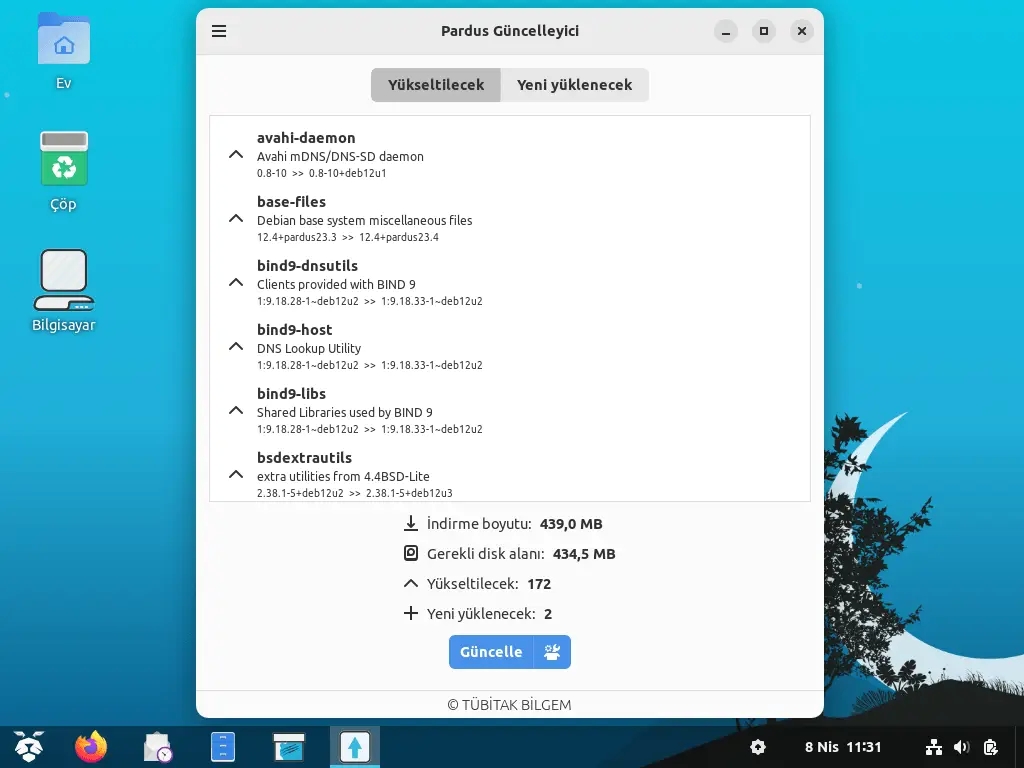Click the disk icon next to Gerekli disk alanı

tap(411, 553)
